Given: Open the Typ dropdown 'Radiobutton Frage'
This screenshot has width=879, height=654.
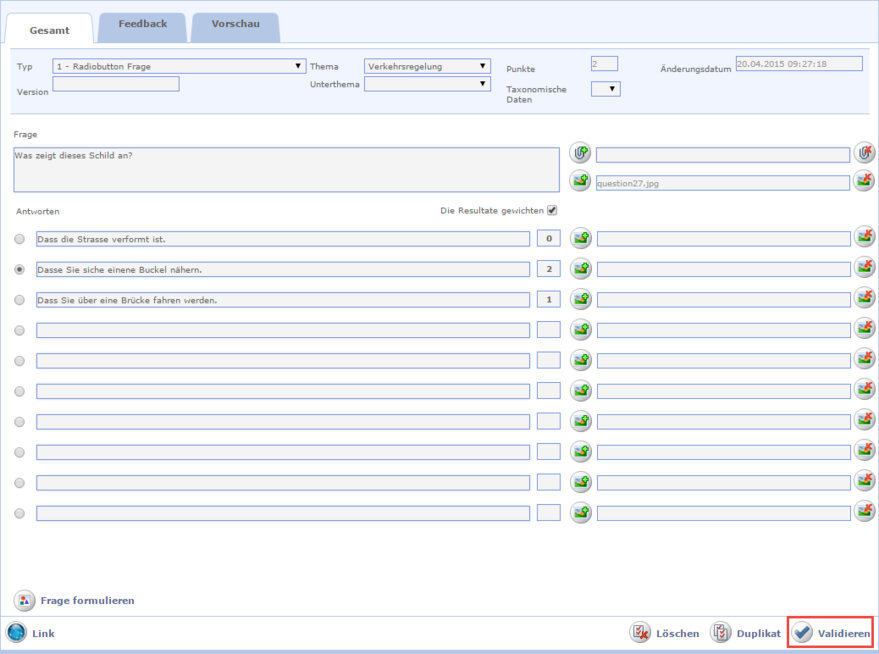Looking at the screenshot, I should click(x=179, y=67).
